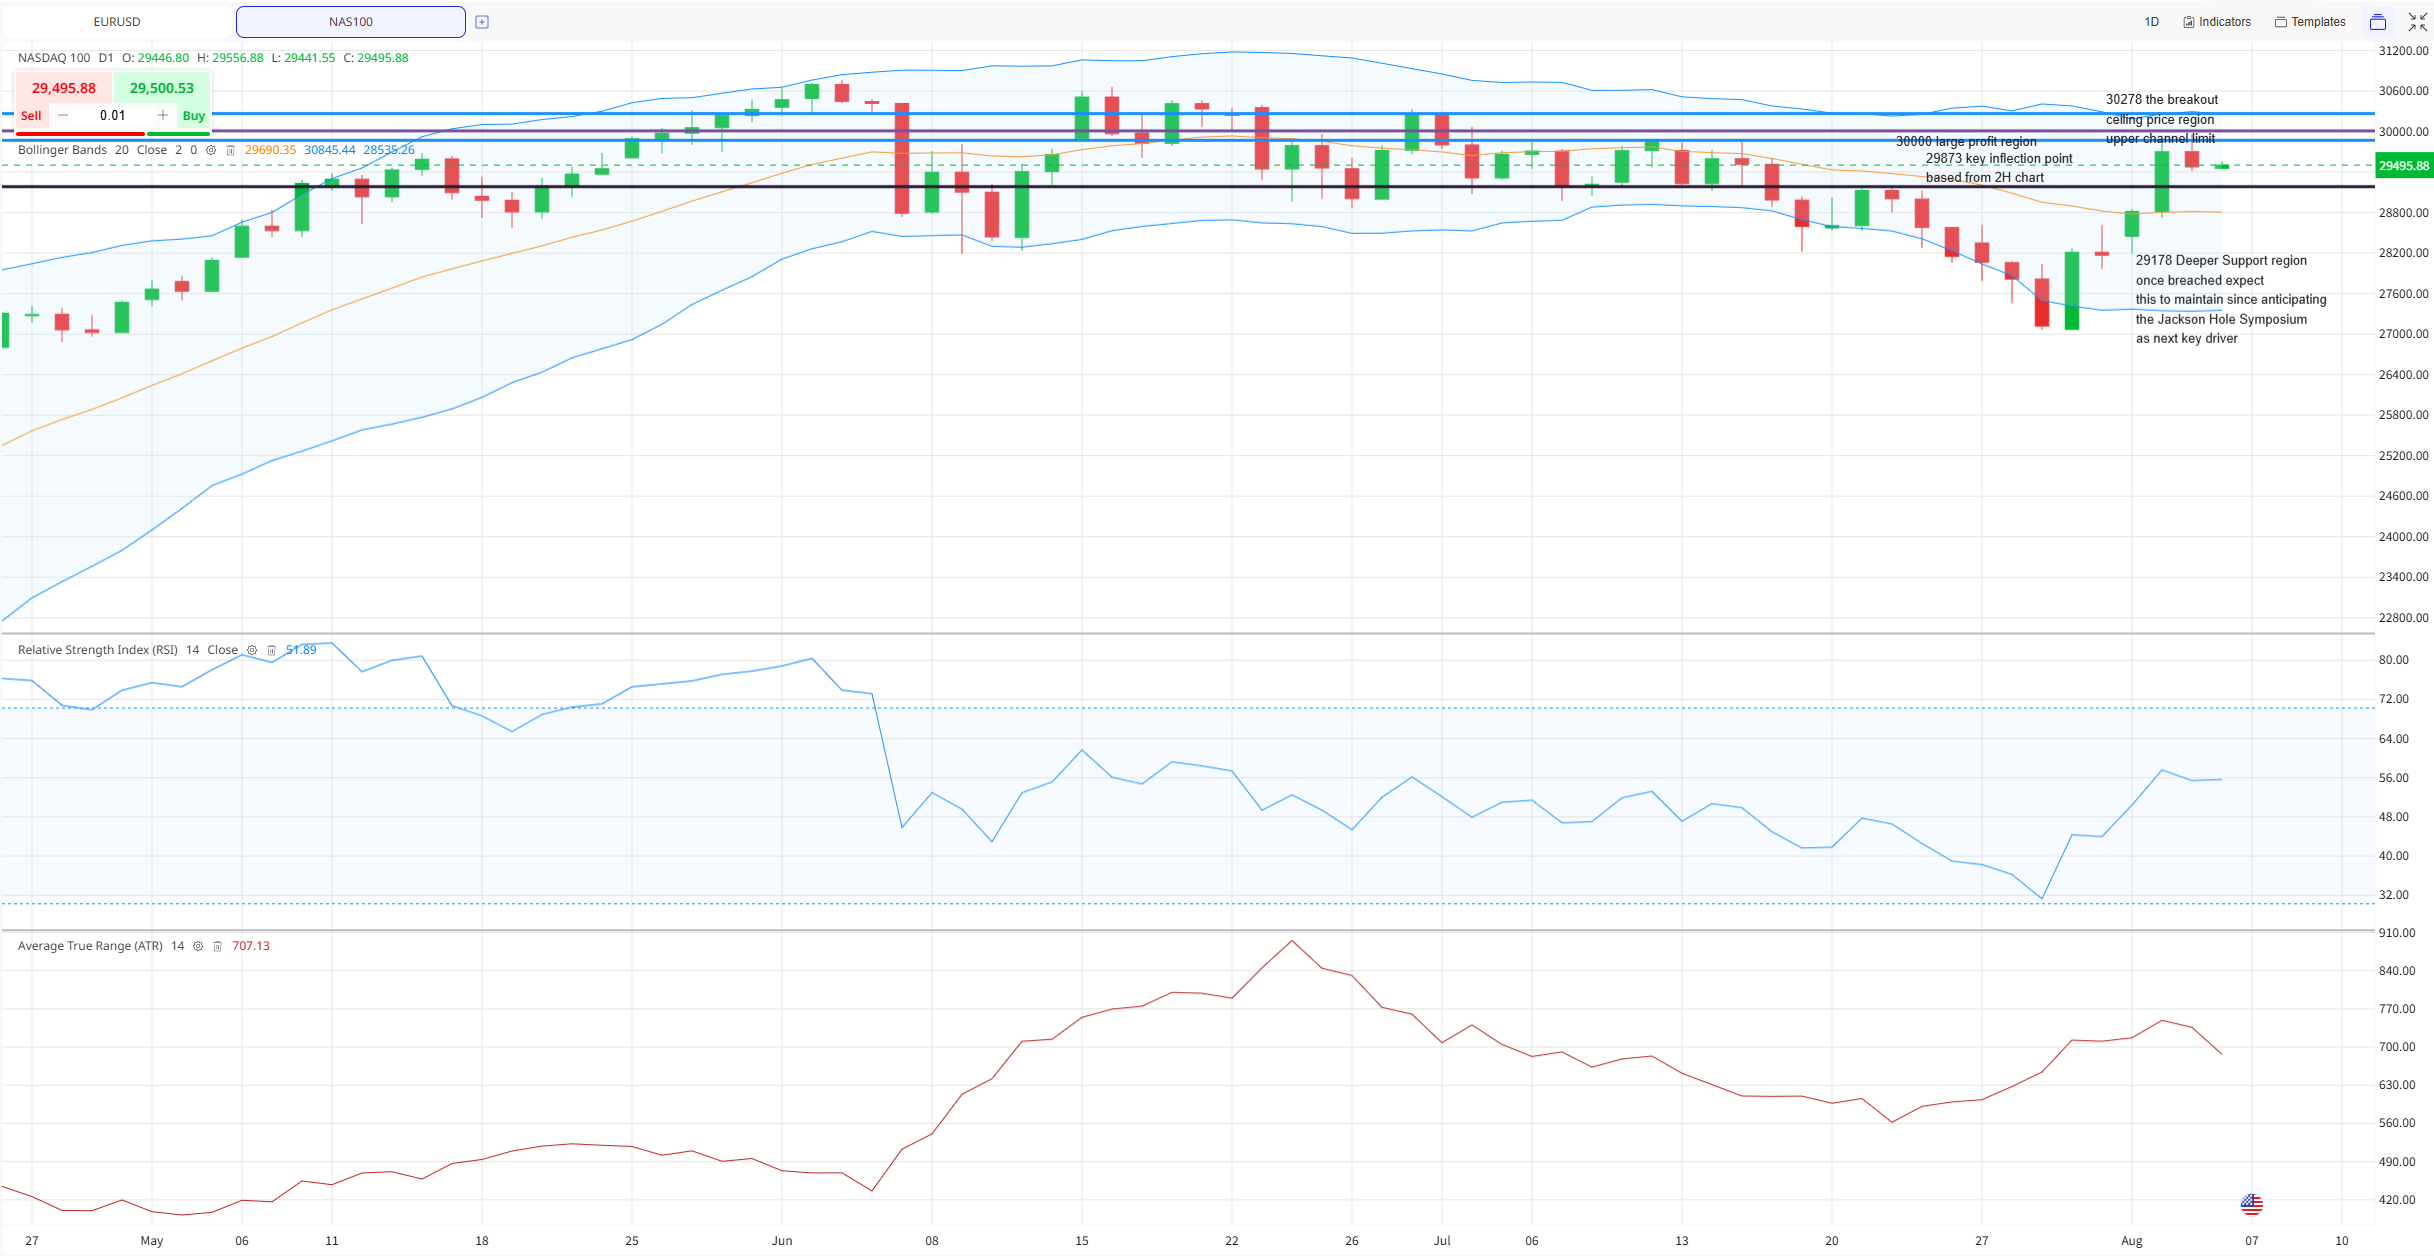The image size is (2434, 1256).
Task: Click the 0.01 volume input field
Action: (x=113, y=116)
